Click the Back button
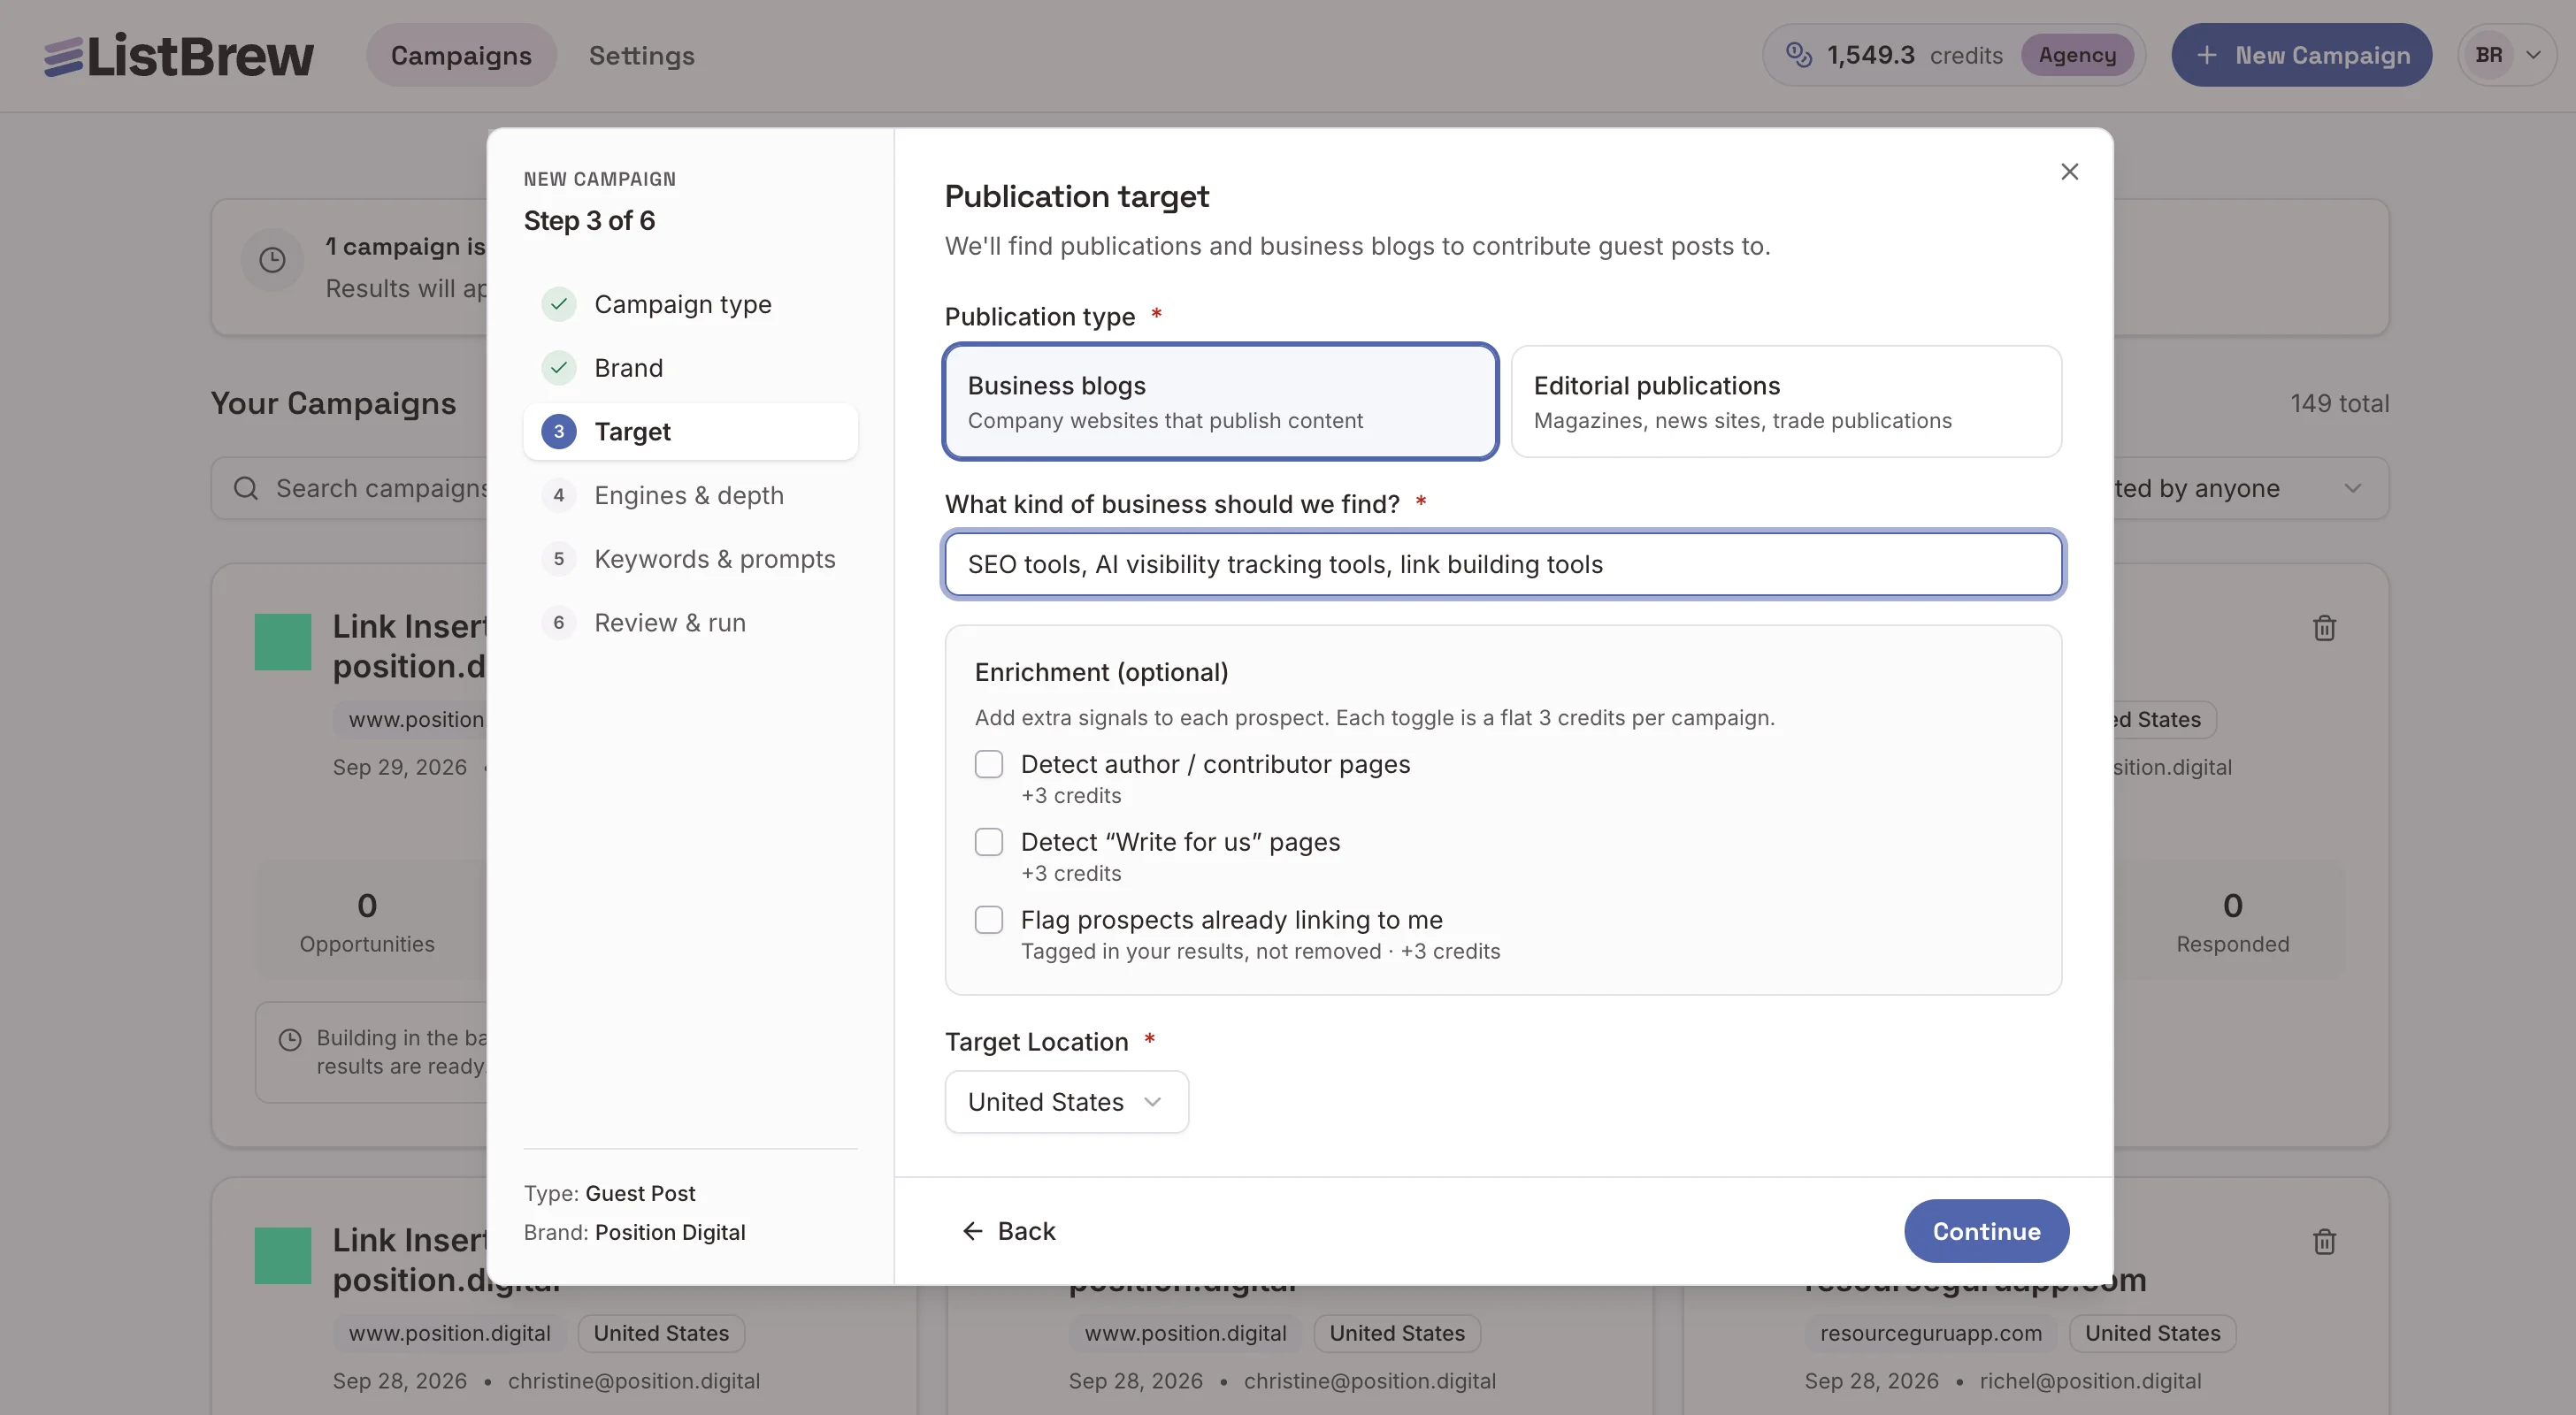 click(x=1008, y=1231)
